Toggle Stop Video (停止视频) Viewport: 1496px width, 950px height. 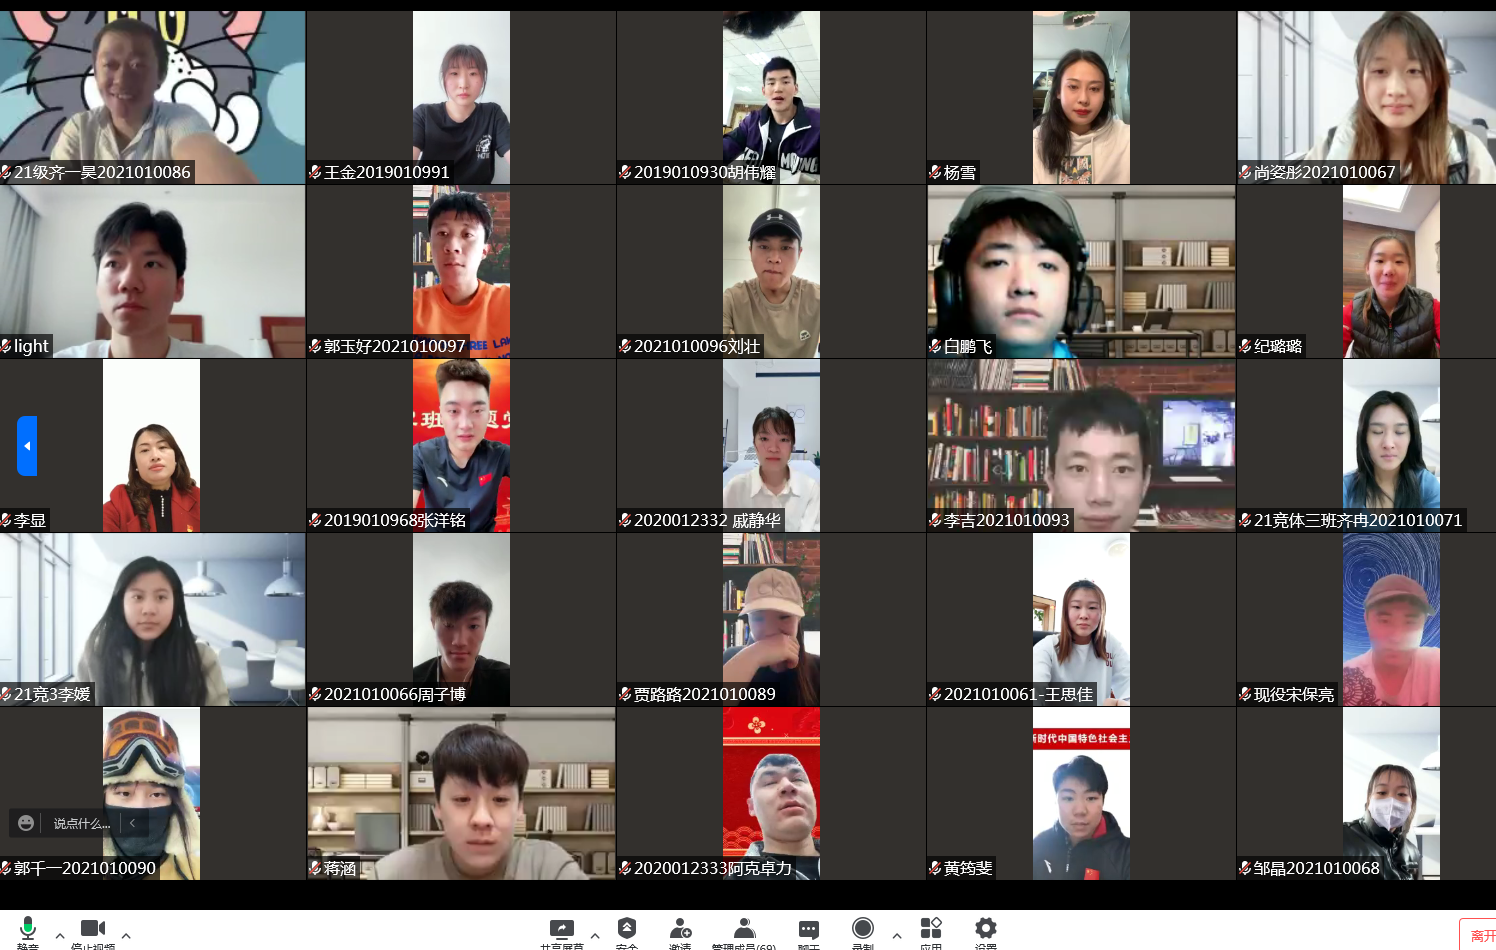pyautogui.click(x=92, y=928)
